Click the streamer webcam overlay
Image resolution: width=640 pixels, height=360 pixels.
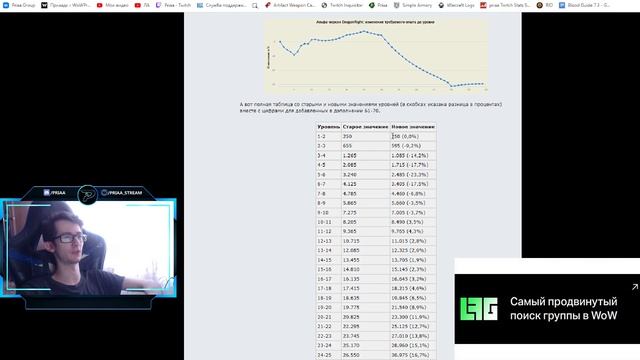(88, 248)
